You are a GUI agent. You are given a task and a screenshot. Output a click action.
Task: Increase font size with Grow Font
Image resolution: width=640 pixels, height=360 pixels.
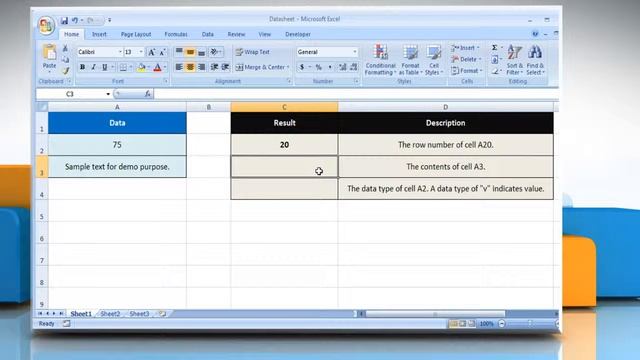(151, 52)
